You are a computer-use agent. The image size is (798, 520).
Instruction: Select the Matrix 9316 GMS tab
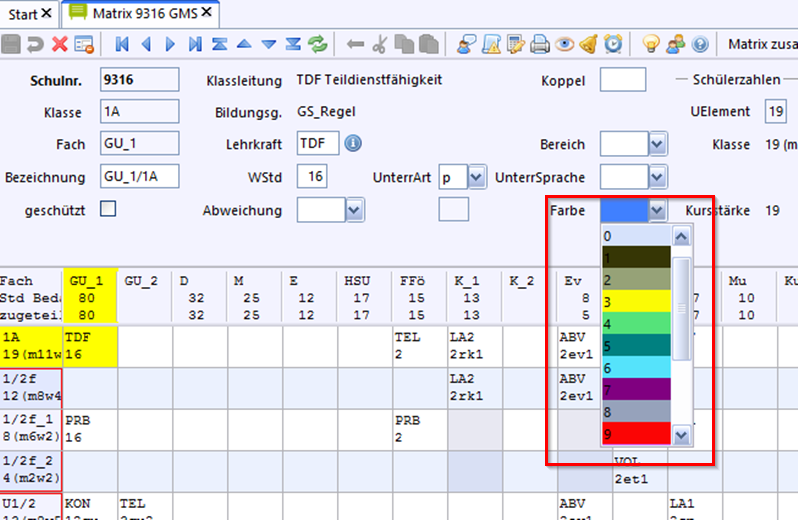coord(145,14)
